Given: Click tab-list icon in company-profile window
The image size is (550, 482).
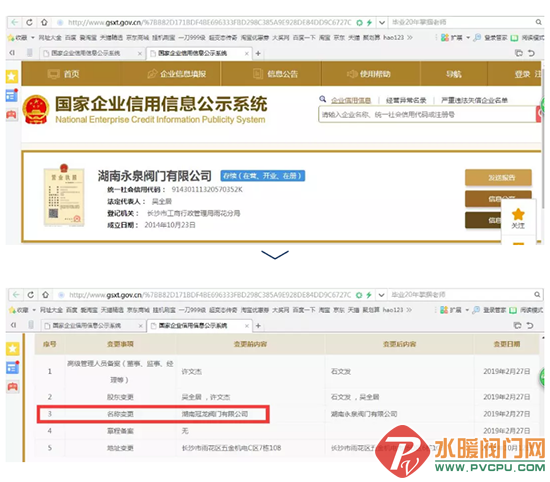Looking at the screenshot, I should click(519, 53).
